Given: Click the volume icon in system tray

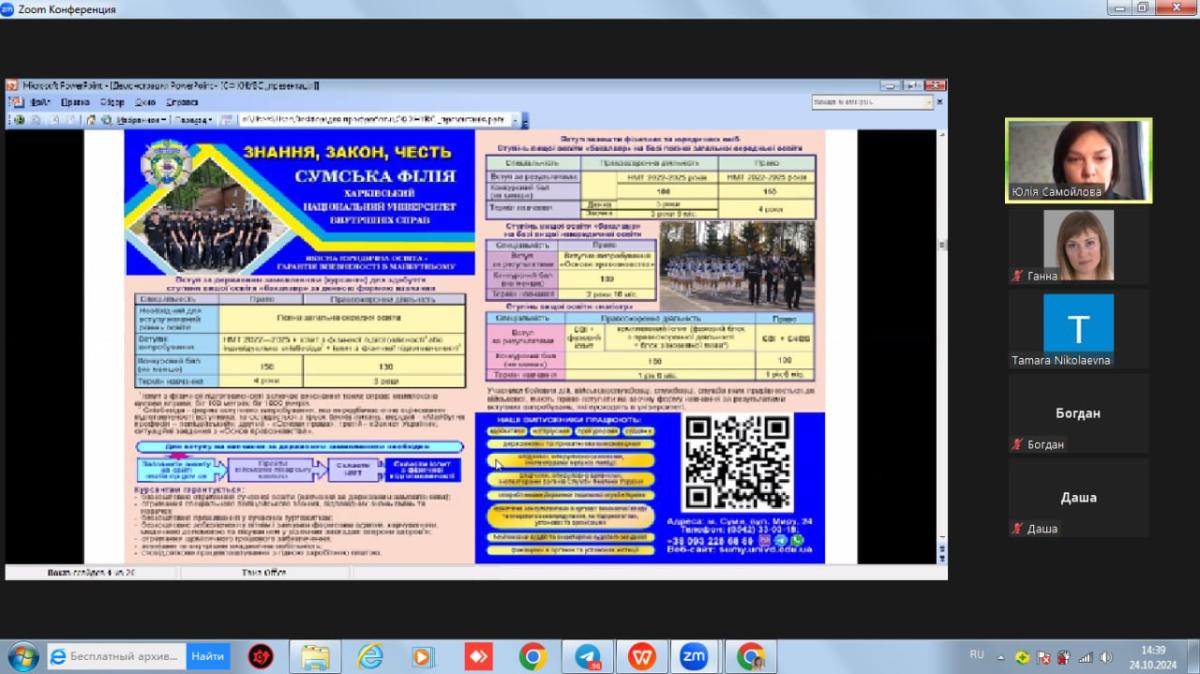Looking at the screenshot, I should 1106,657.
